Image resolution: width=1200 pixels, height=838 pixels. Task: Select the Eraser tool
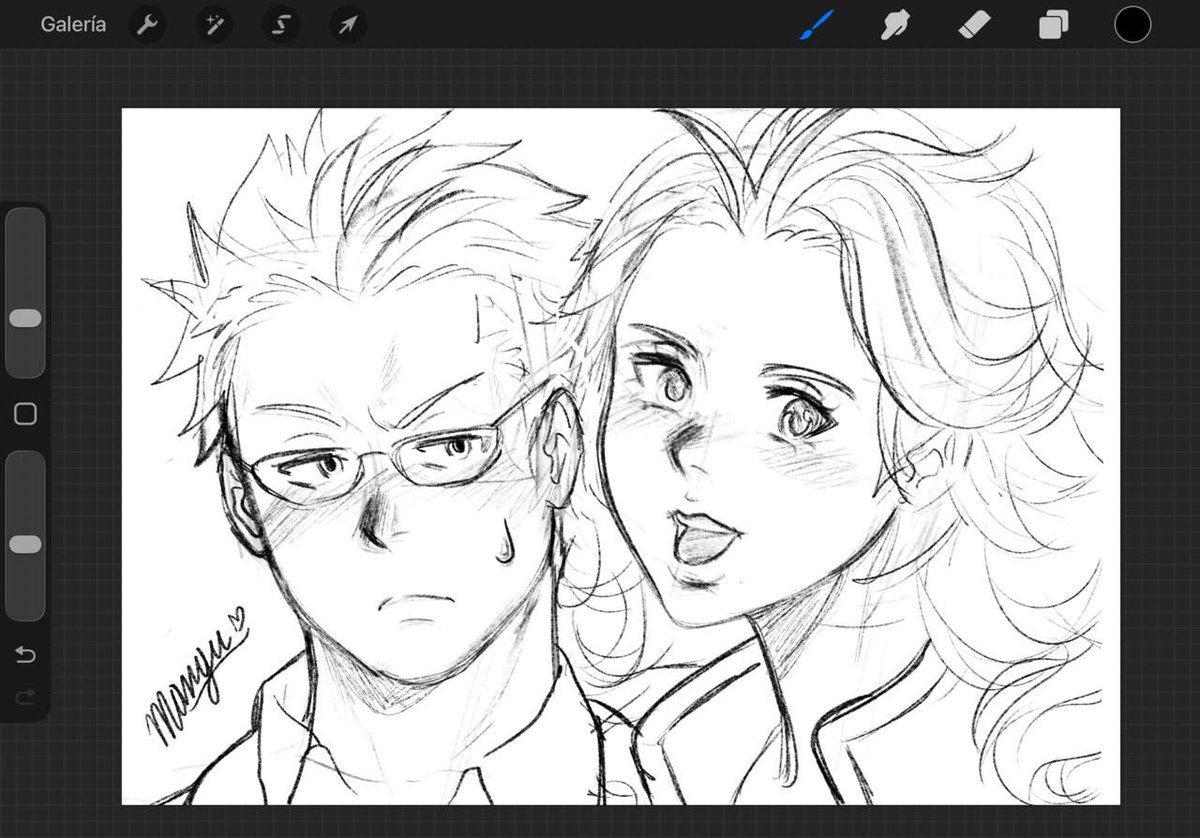pos(974,25)
